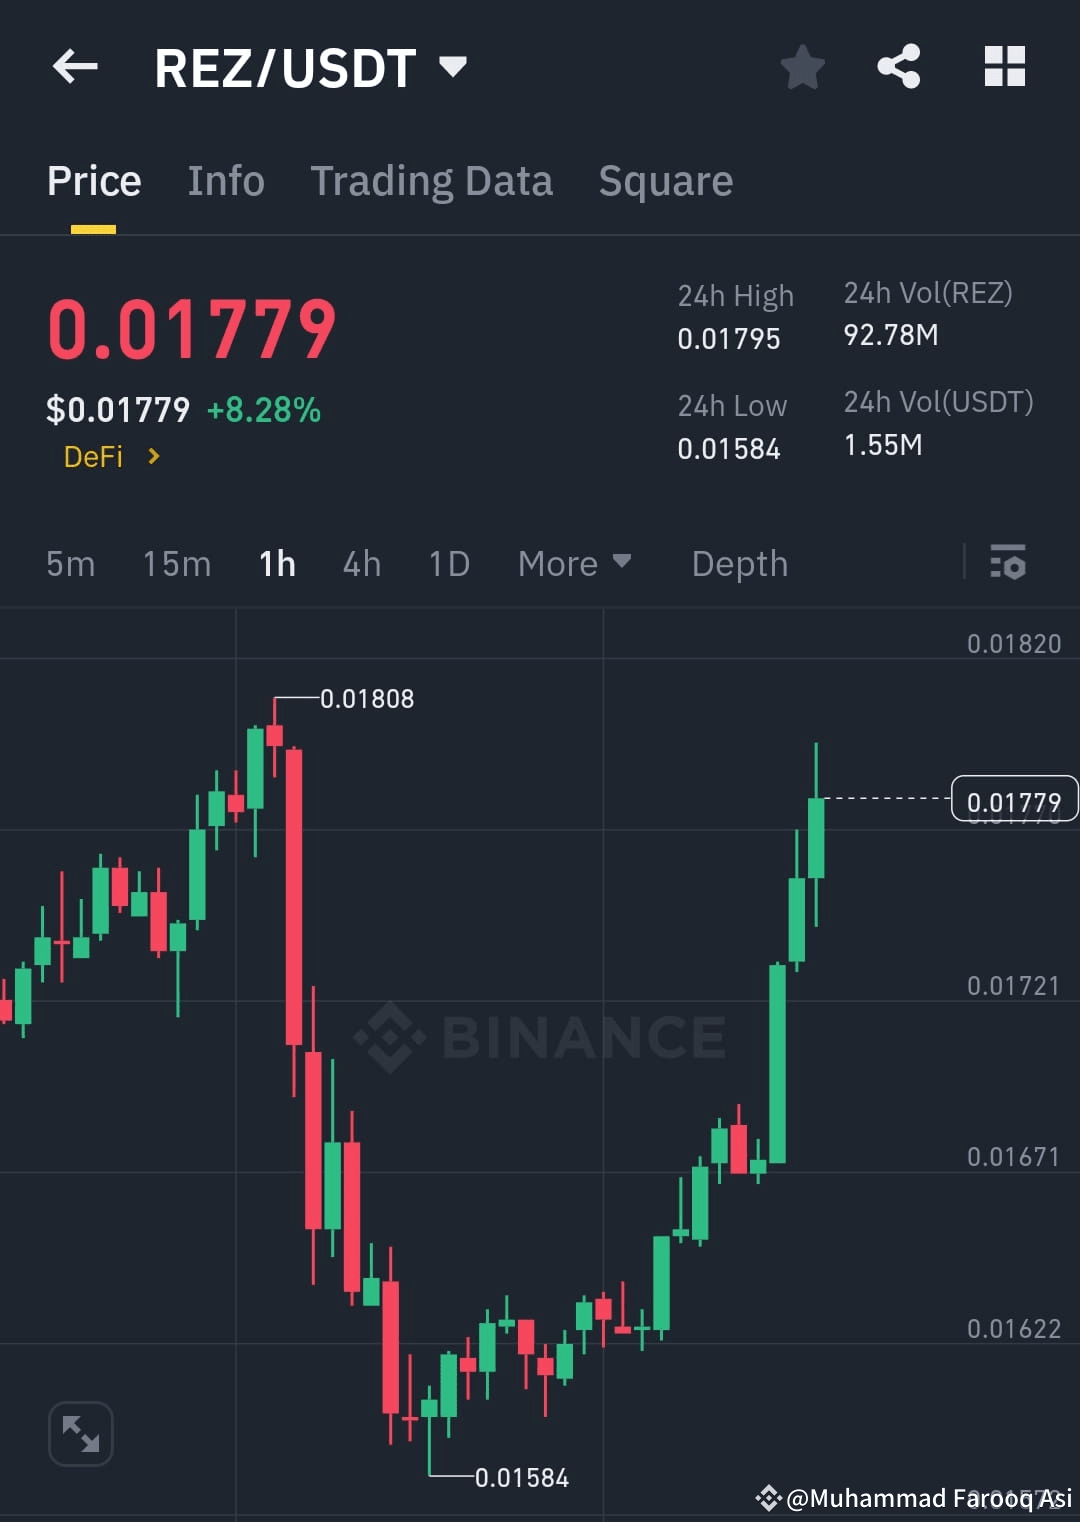Expand the chart to fullscreen
The width and height of the screenshot is (1080, 1522).
click(x=80, y=1432)
